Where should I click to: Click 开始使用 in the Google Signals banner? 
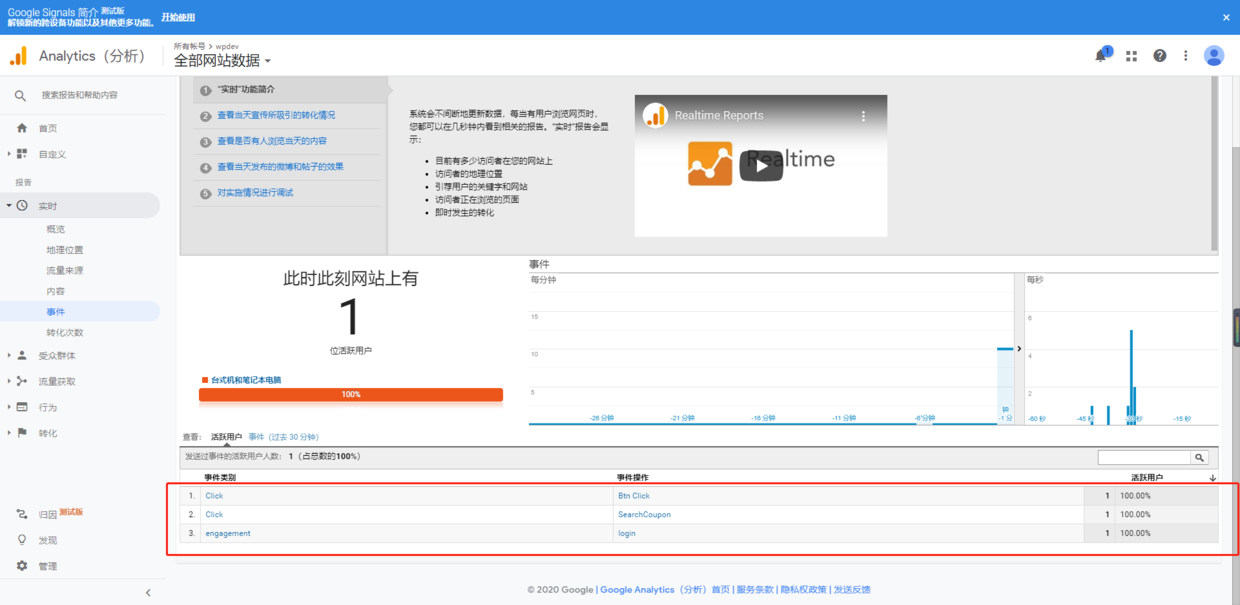click(x=178, y=17)
